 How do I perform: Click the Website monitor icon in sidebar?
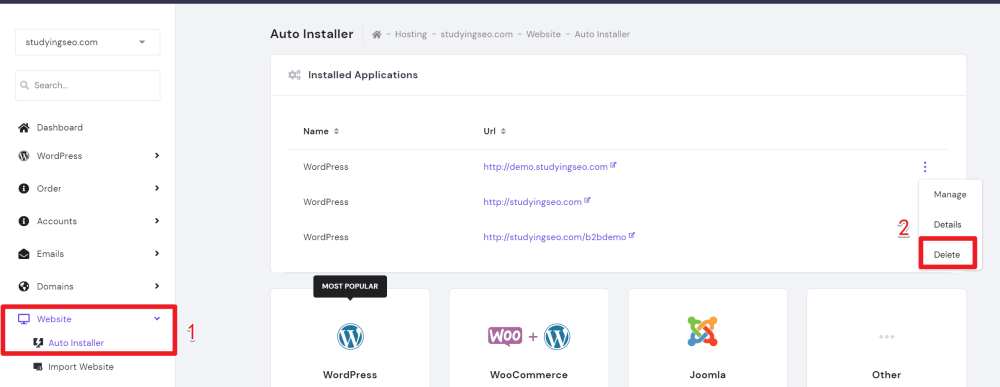[24, 319]
